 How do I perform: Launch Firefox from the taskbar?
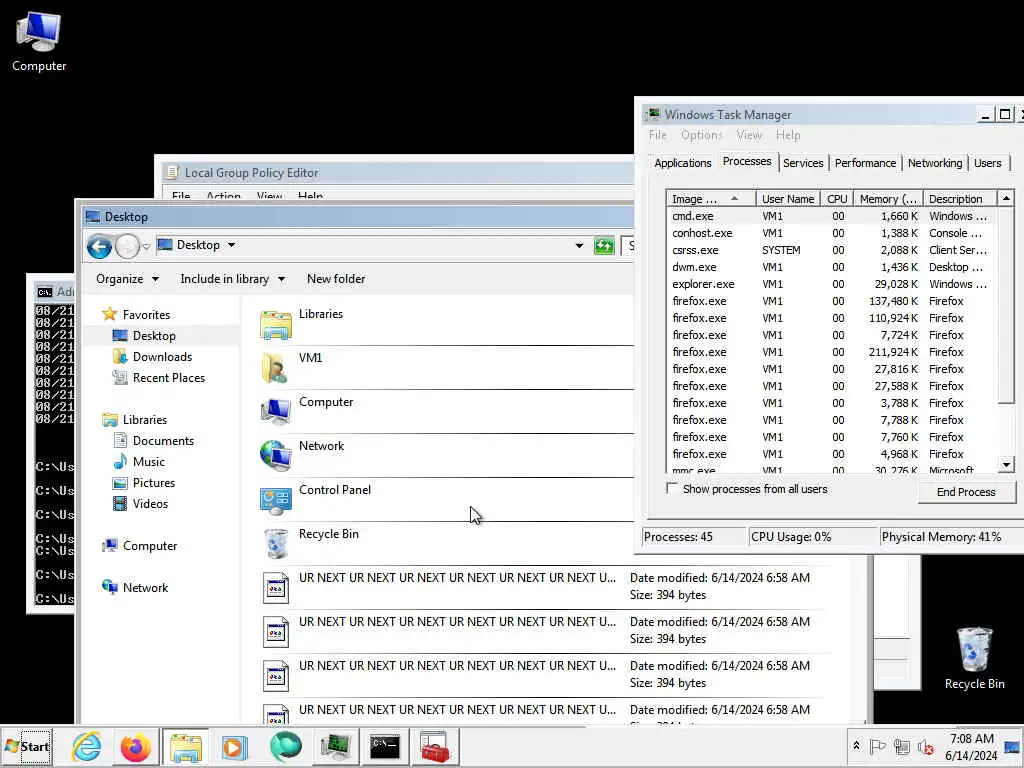click(136, 746)
